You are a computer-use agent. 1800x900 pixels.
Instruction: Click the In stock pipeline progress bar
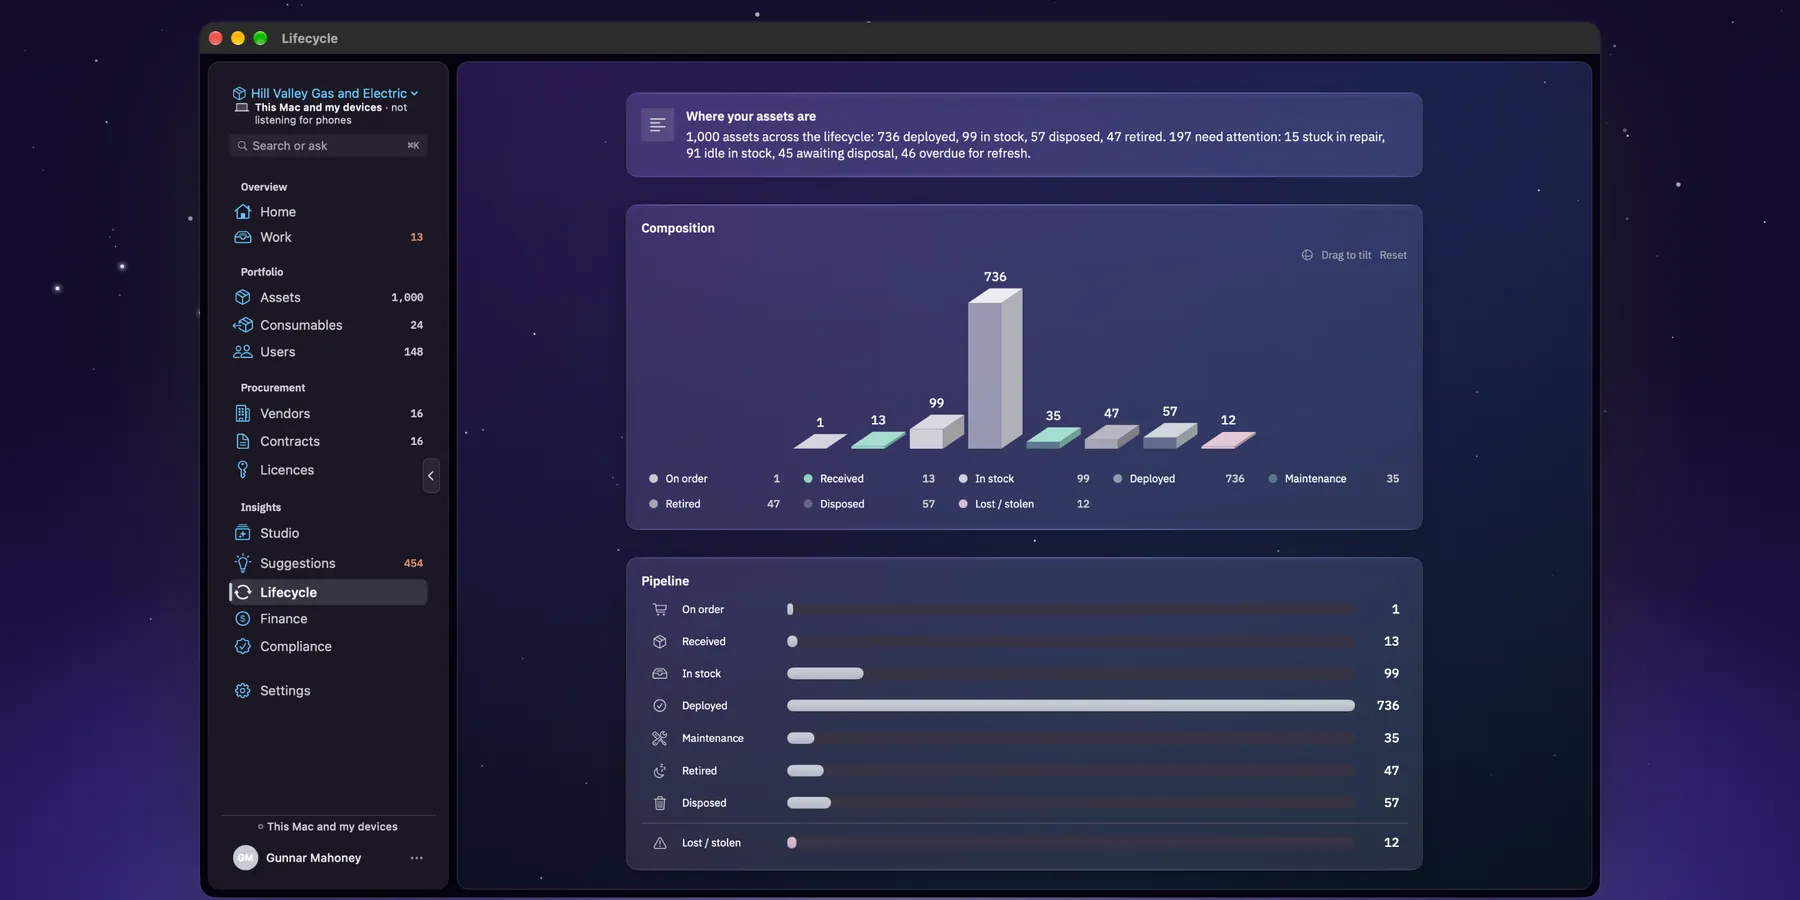[x=1070, y=674]
